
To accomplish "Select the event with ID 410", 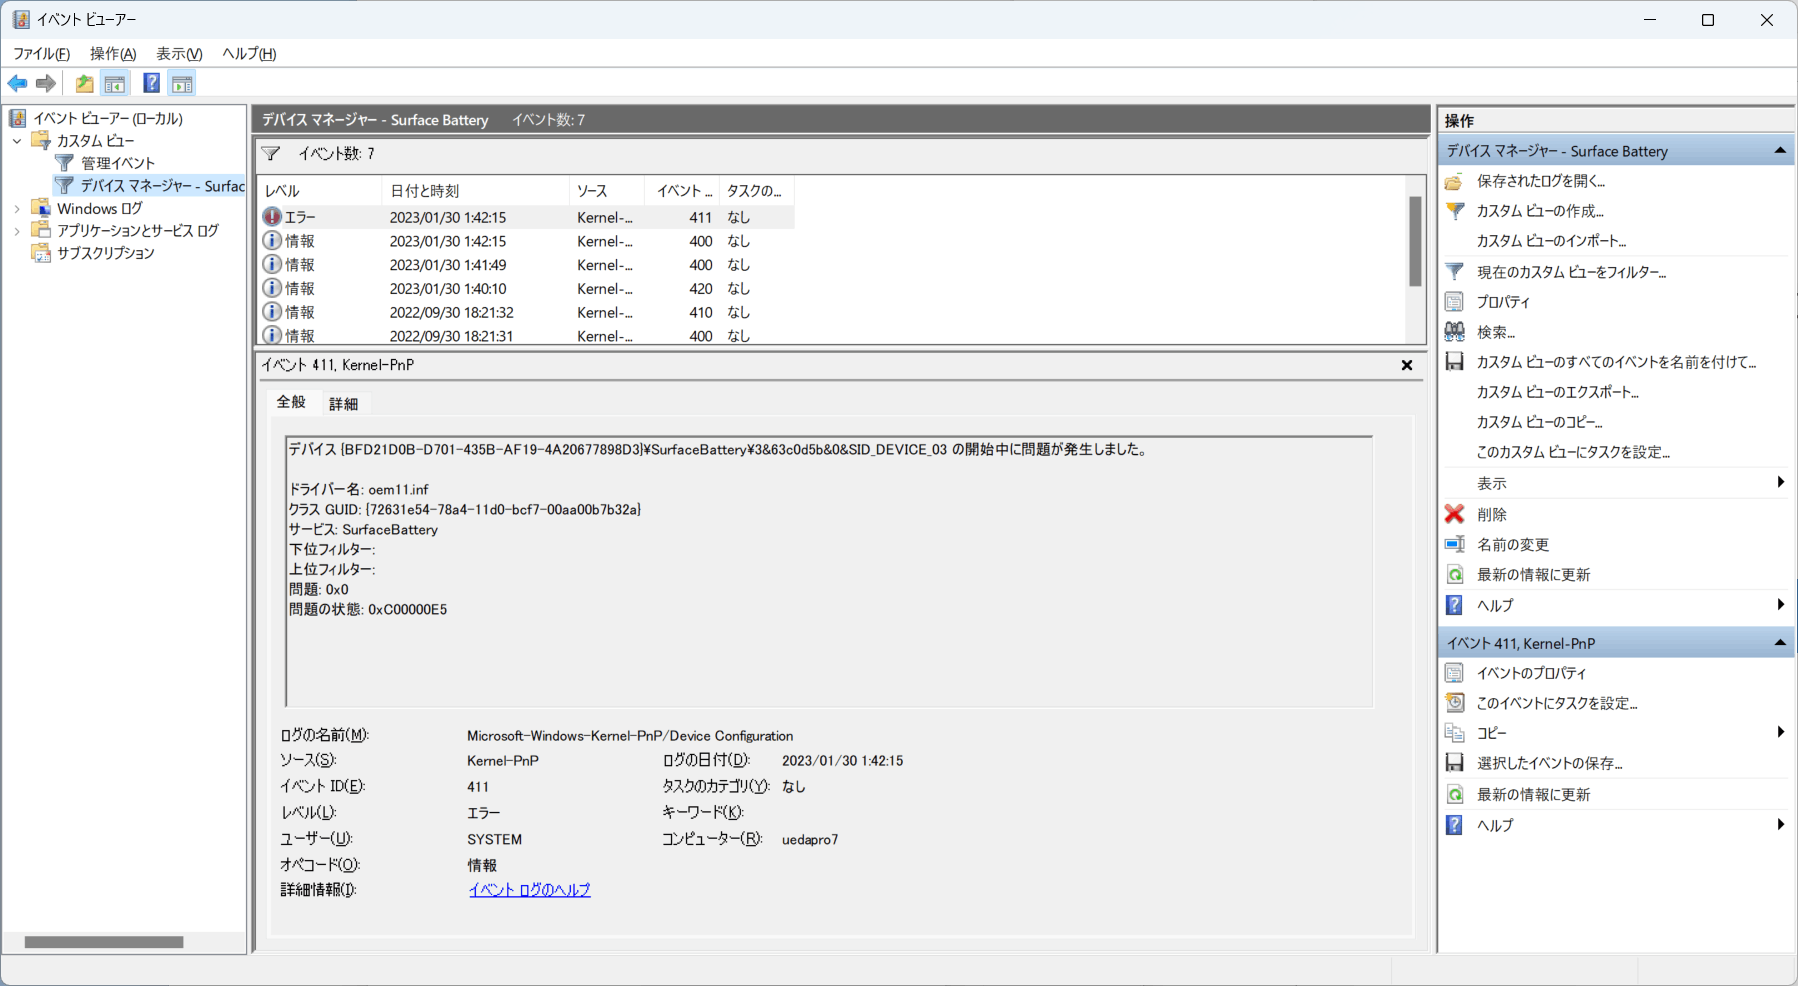I will [526, 313].
